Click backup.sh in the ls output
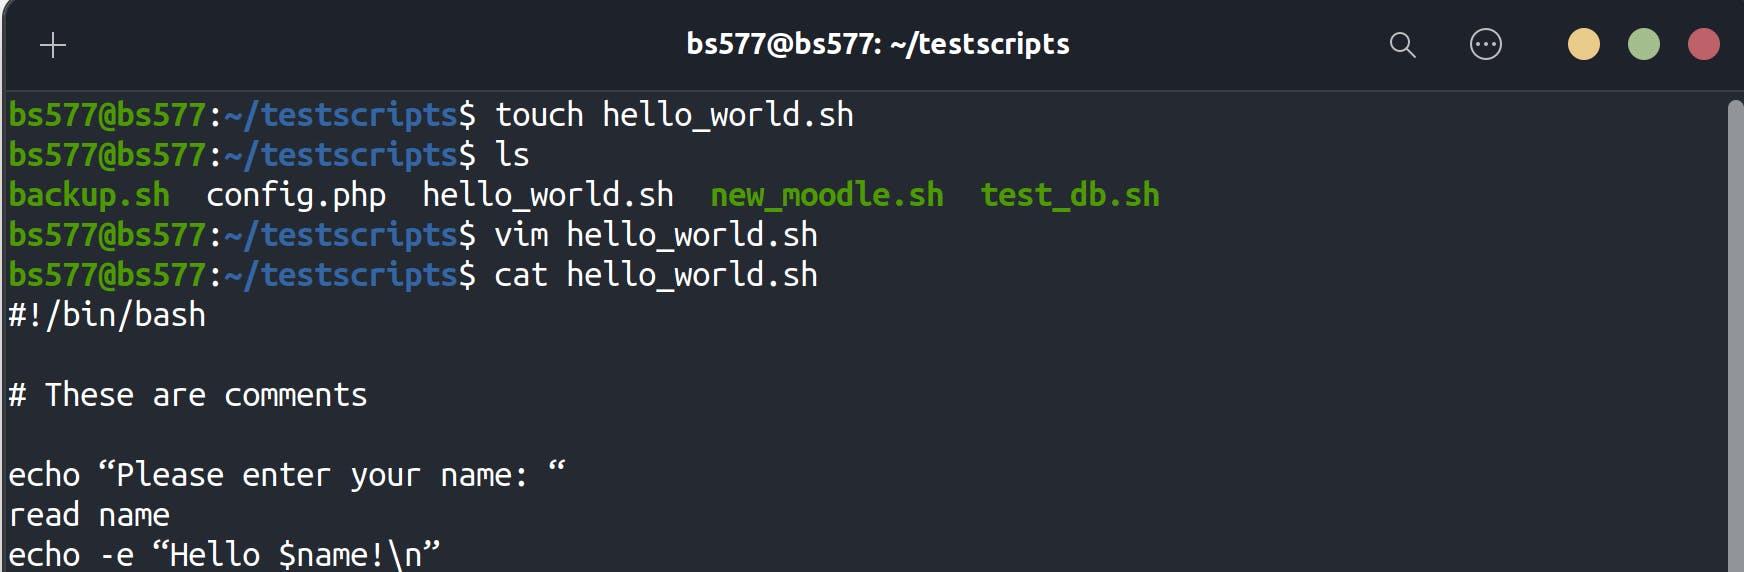1744x572 pixels. click(x=89, y=195)
